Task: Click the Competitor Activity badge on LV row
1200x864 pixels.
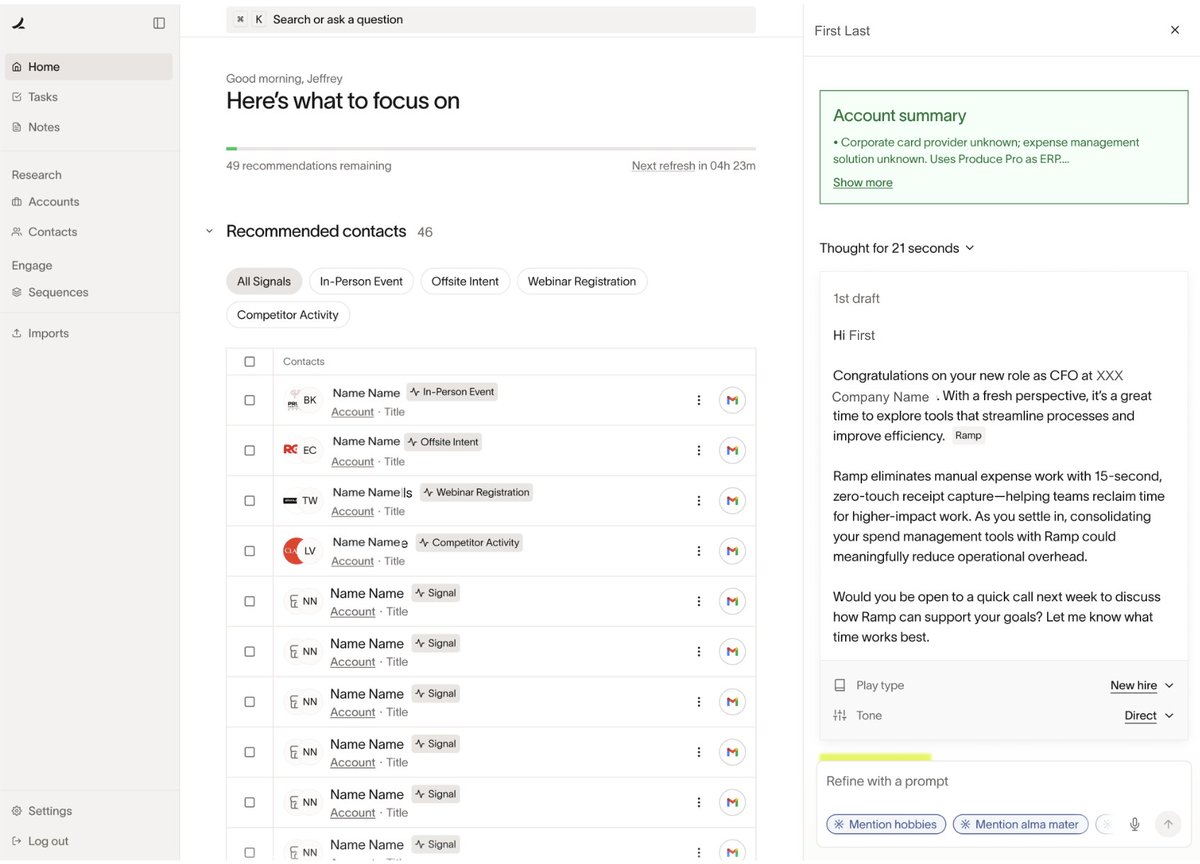Action: point(469,542)
